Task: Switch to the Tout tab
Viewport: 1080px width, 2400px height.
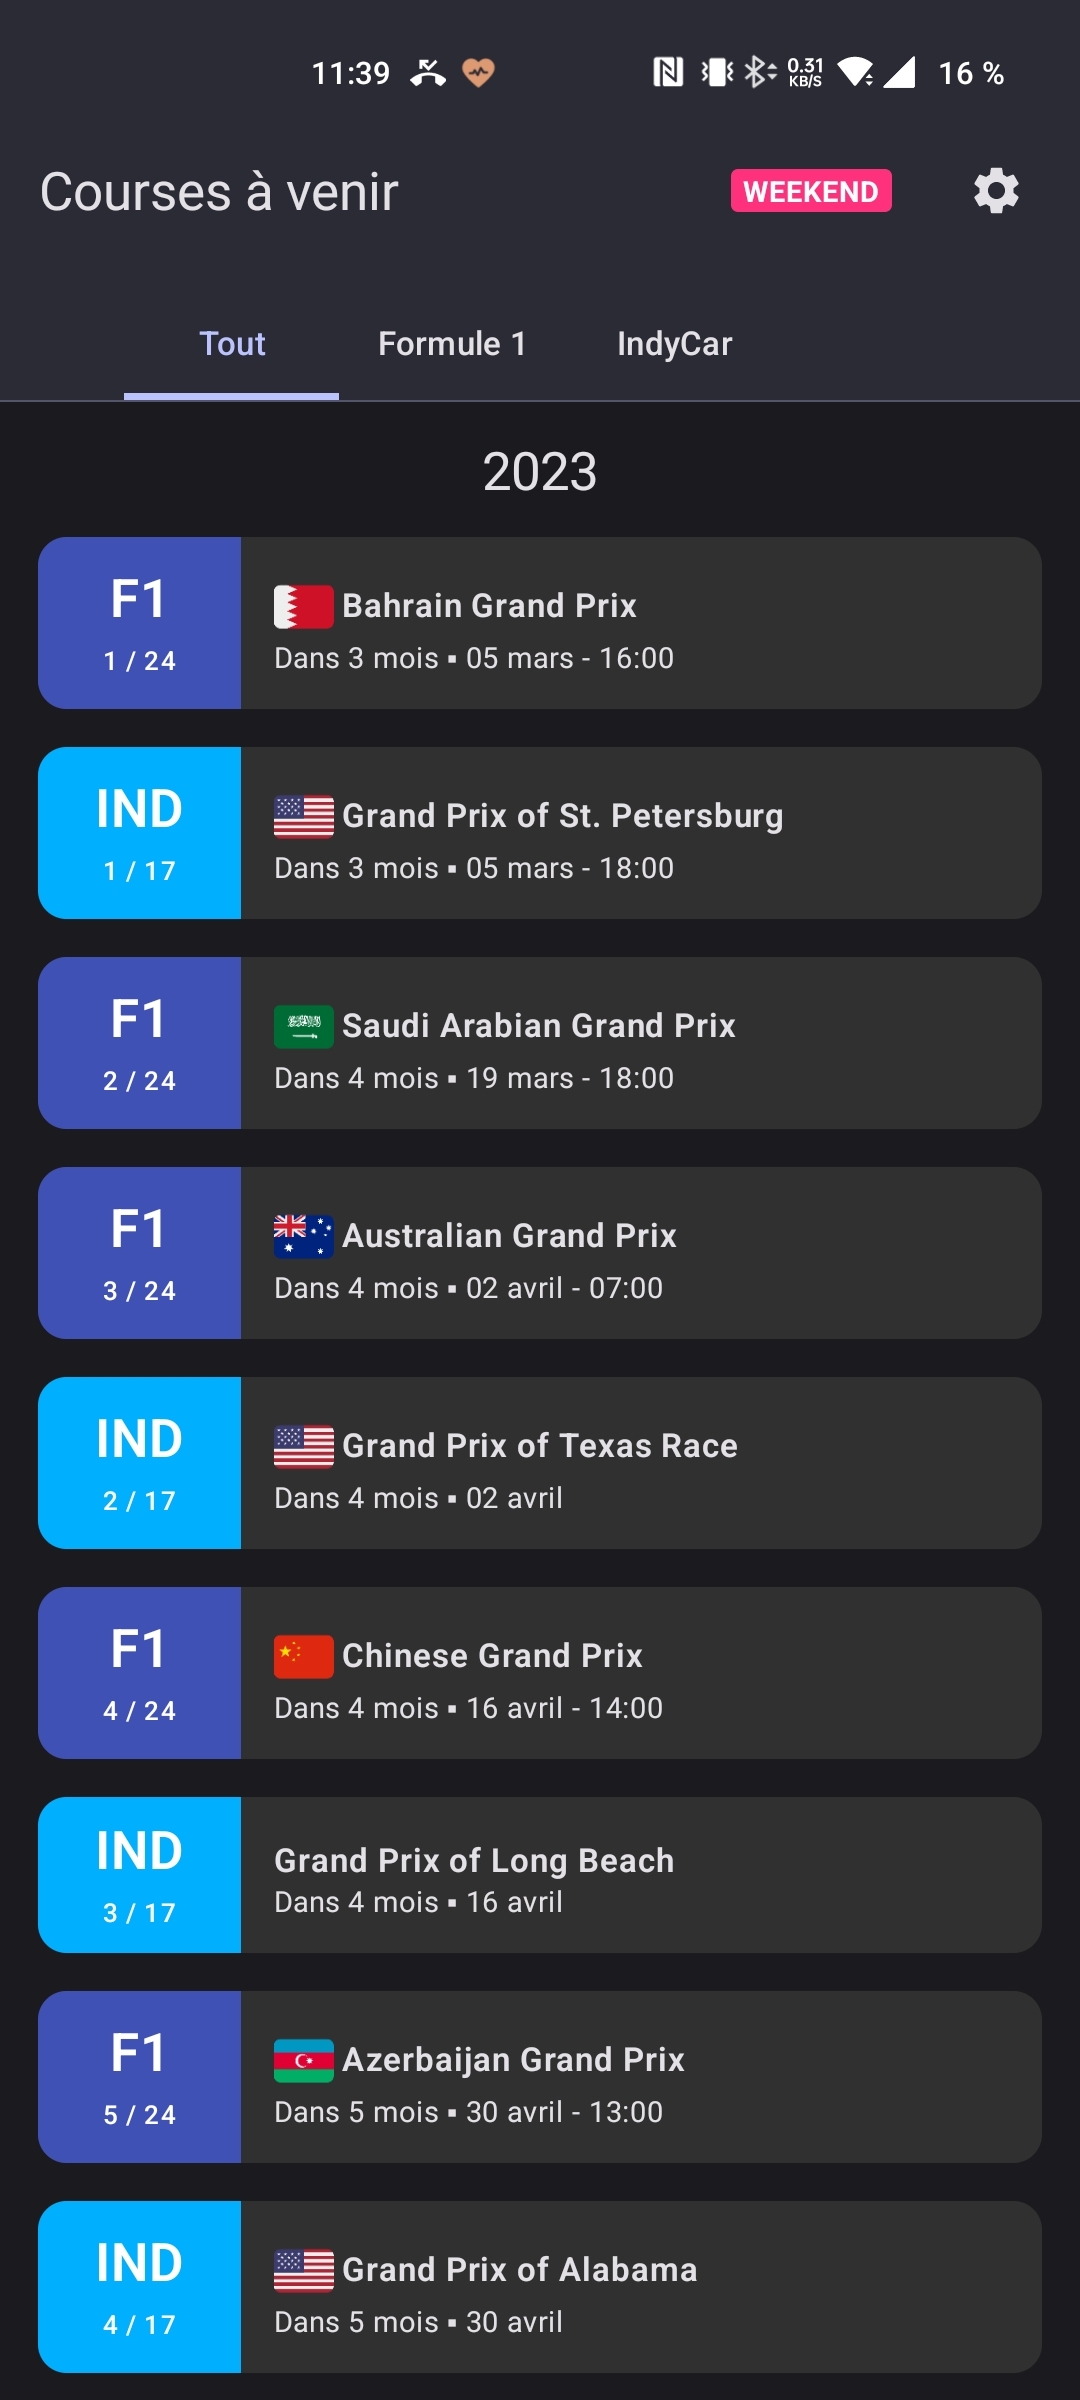Action: (232, 344)
